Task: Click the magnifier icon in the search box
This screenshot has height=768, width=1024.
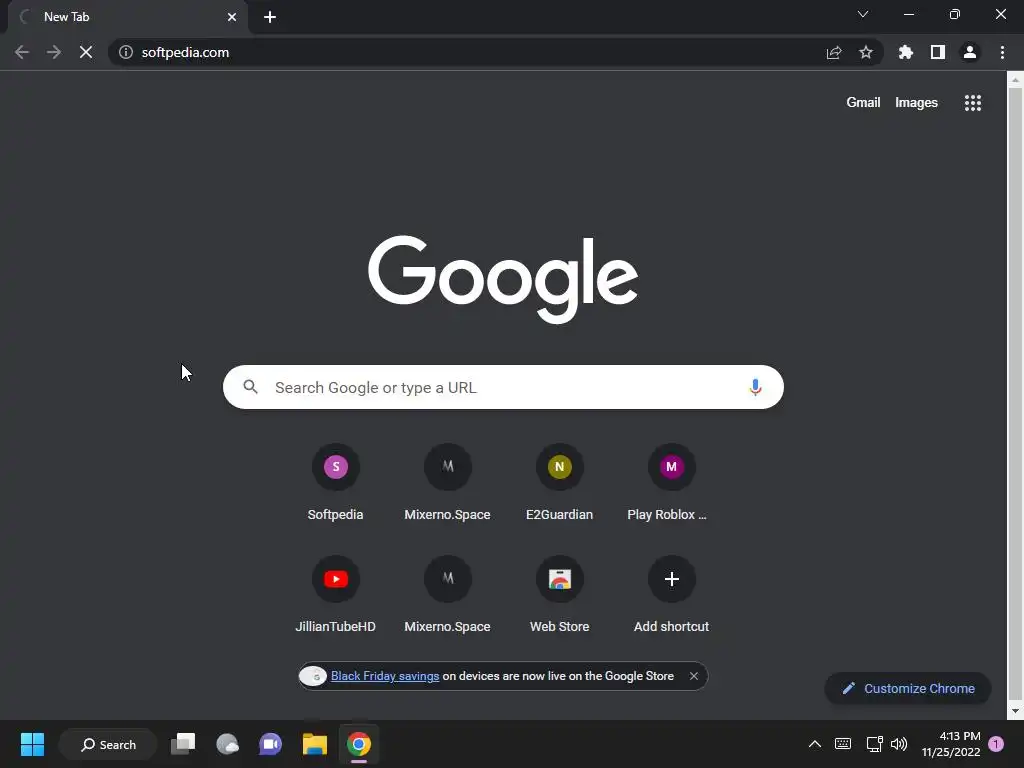Action: pos(251,387)
